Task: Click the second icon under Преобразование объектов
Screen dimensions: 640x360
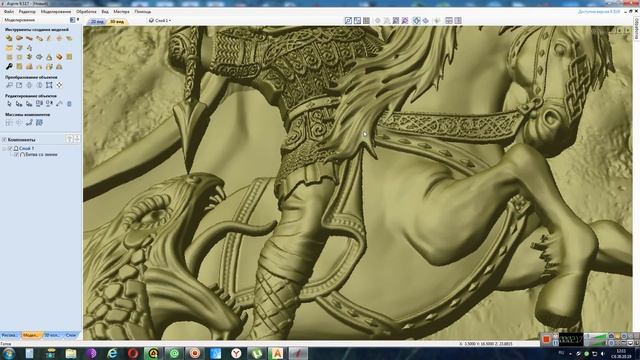Action: coord(19,85)
